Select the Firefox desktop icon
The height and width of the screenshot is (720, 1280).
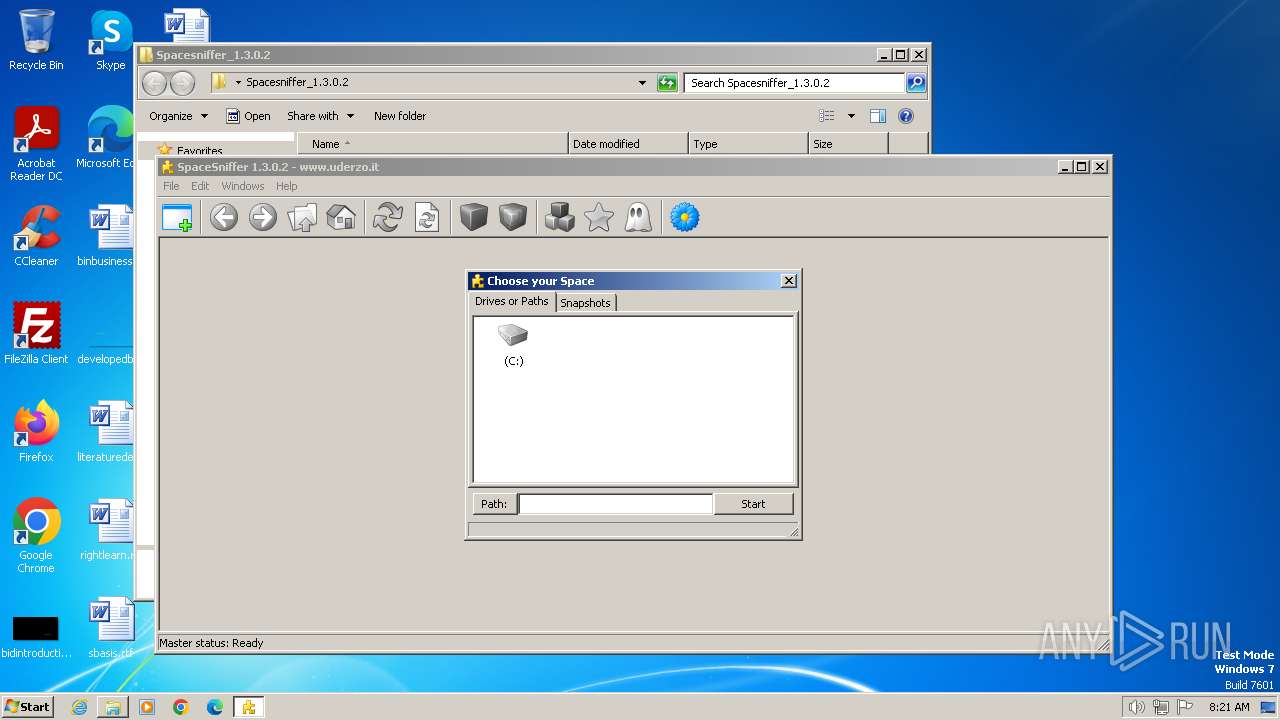click(36, 432)
